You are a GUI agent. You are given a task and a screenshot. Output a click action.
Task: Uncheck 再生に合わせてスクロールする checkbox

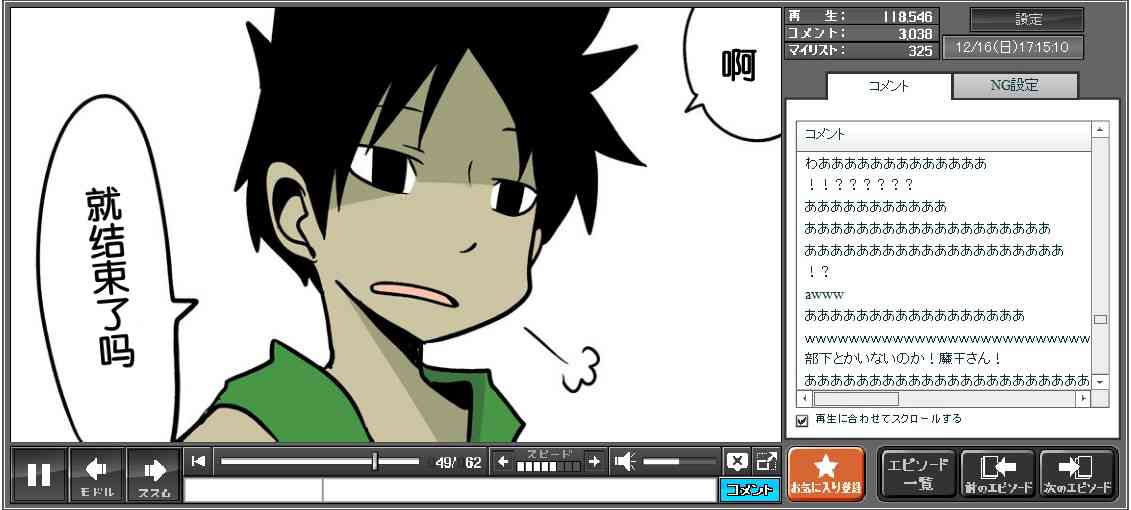801,420
